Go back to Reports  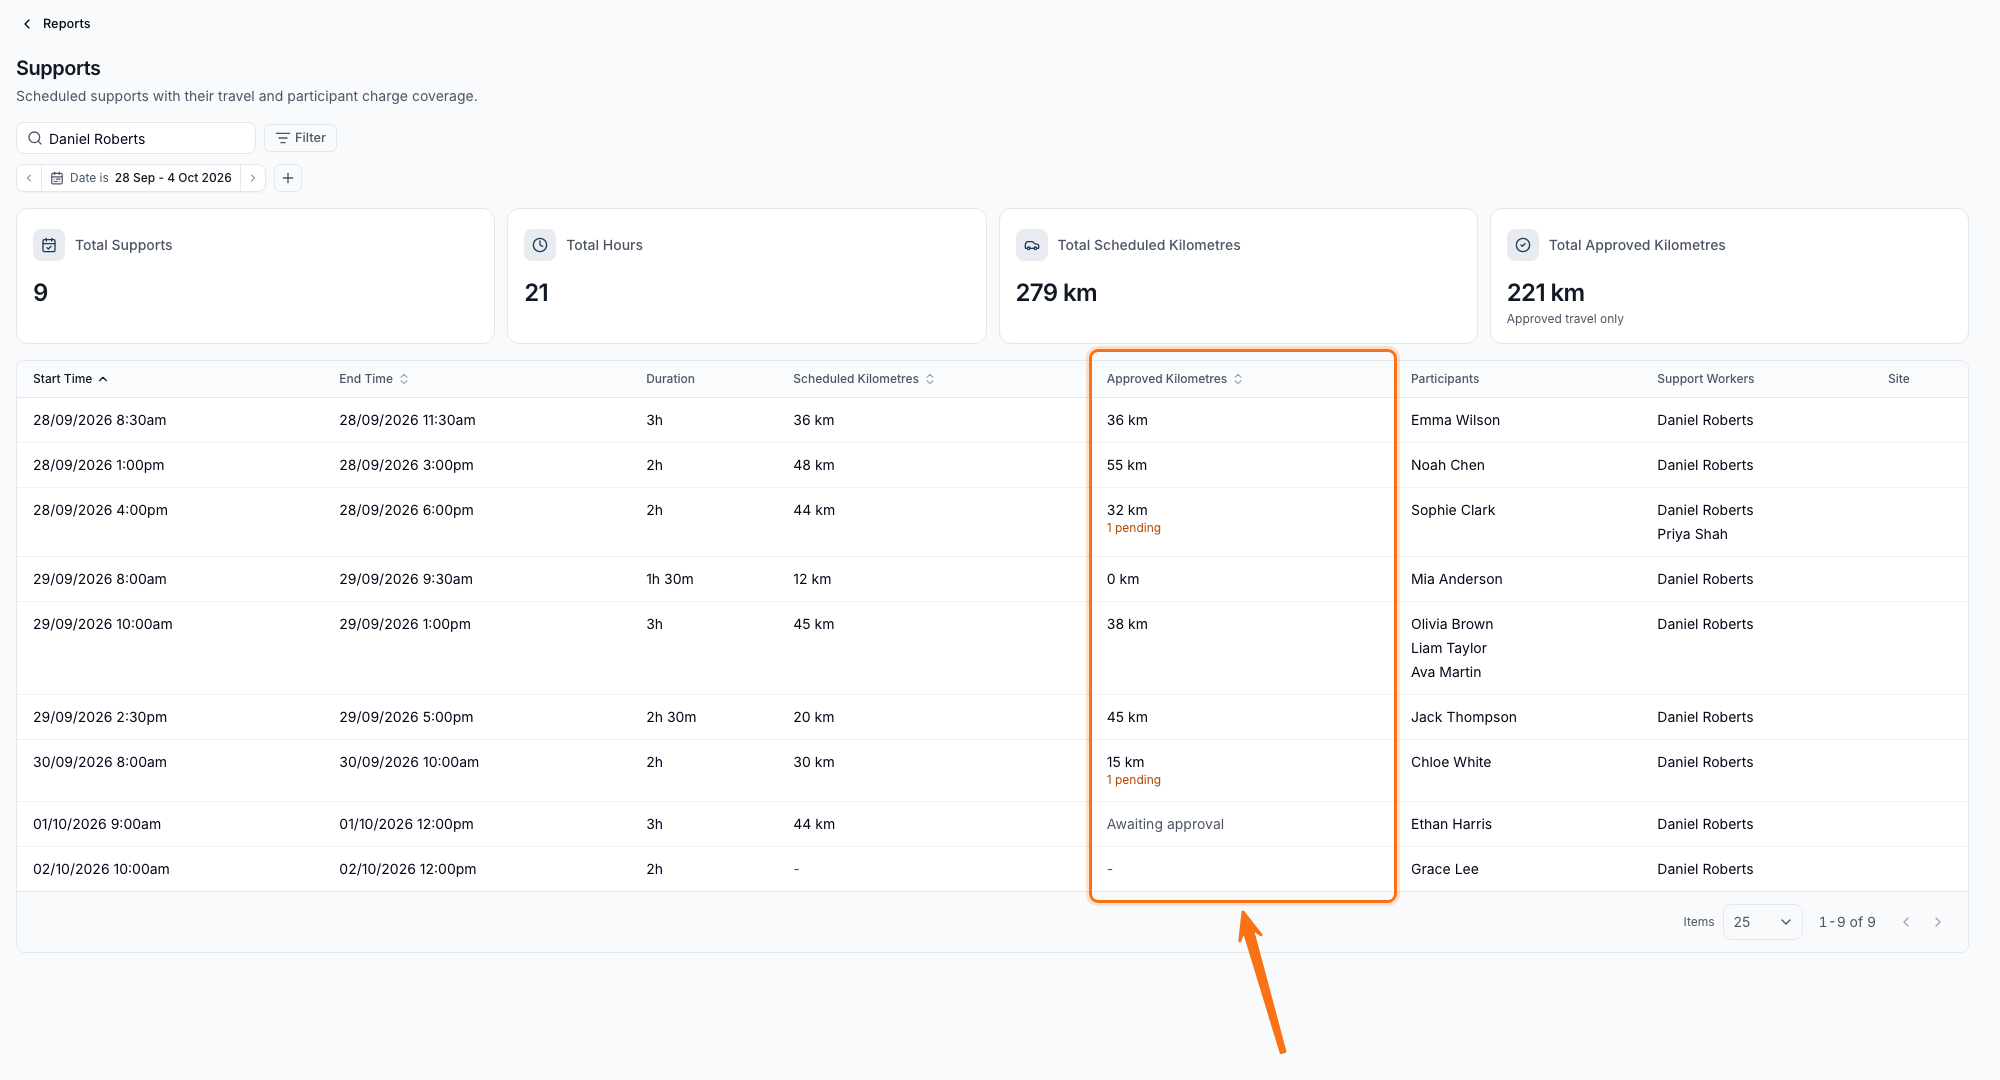(x=56, y=24)
